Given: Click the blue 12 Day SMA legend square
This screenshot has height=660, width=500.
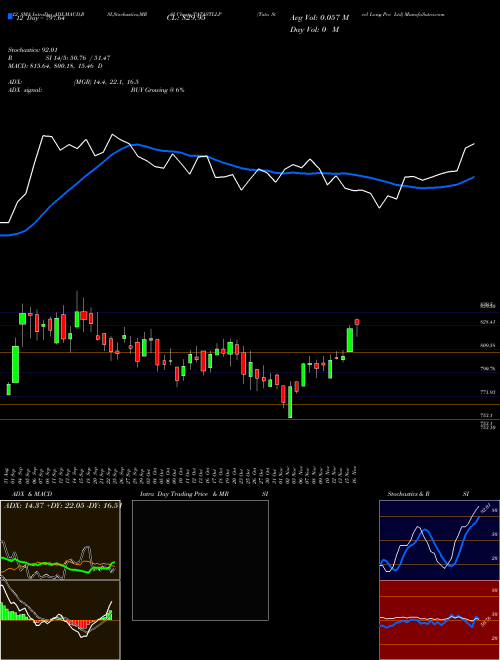Looking at the screenshot, I should coord(11,16).
